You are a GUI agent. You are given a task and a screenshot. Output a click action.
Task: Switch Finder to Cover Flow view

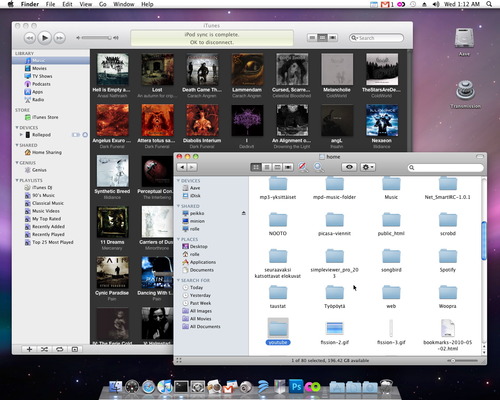coord(288,167)
